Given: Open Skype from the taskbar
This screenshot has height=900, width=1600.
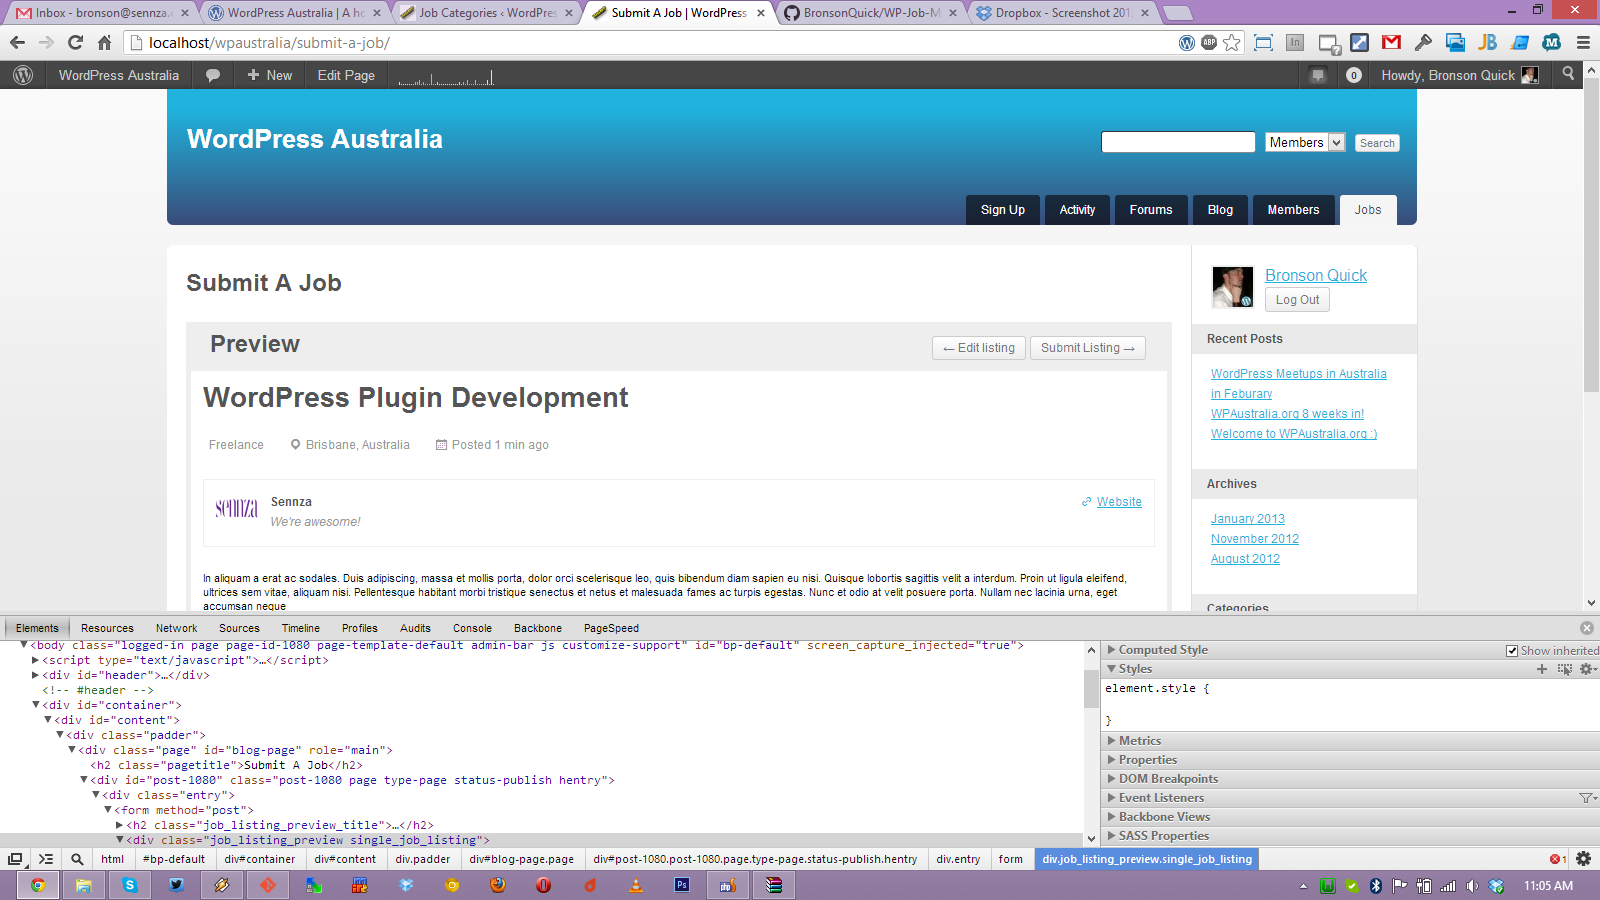Looking at the screenshot, I should coord(129,885).
